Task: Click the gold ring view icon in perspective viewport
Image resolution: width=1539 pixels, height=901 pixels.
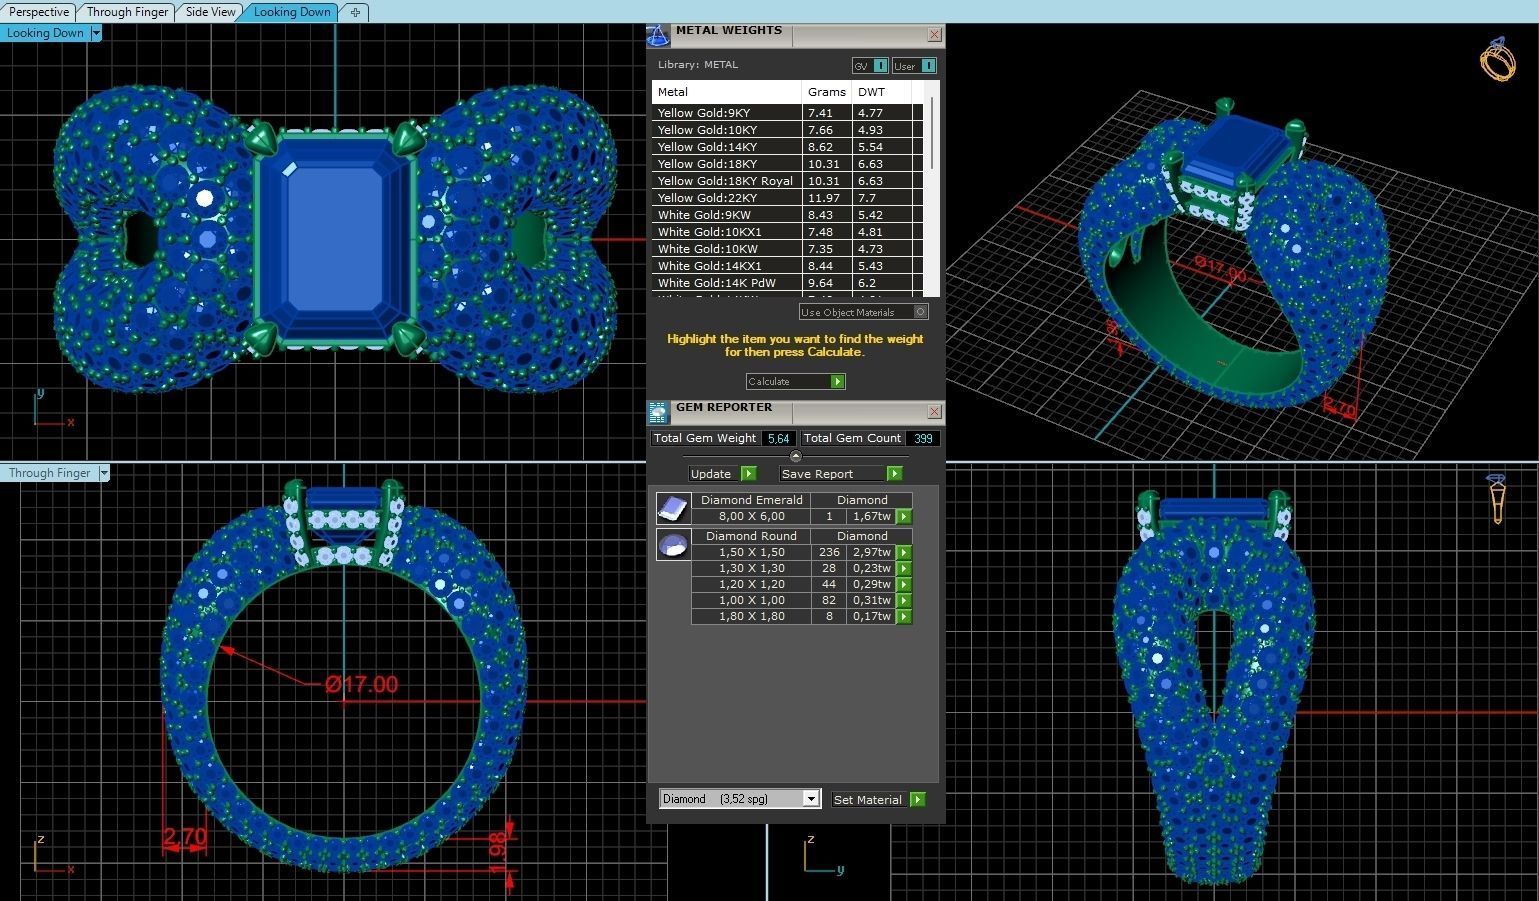Action: point(1498,60)
